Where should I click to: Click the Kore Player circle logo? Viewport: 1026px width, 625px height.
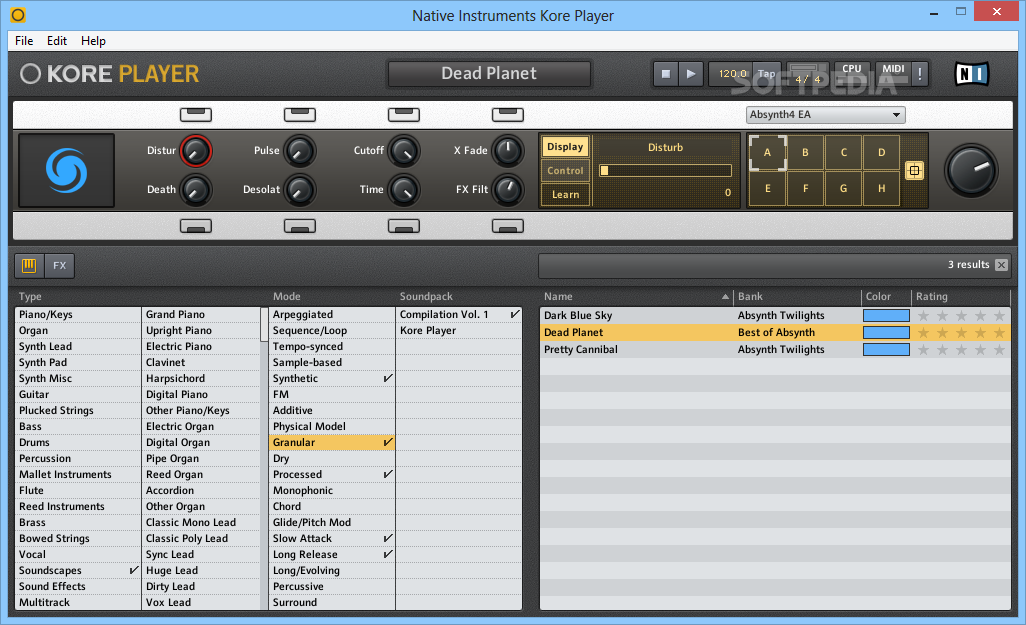point(30,74)
